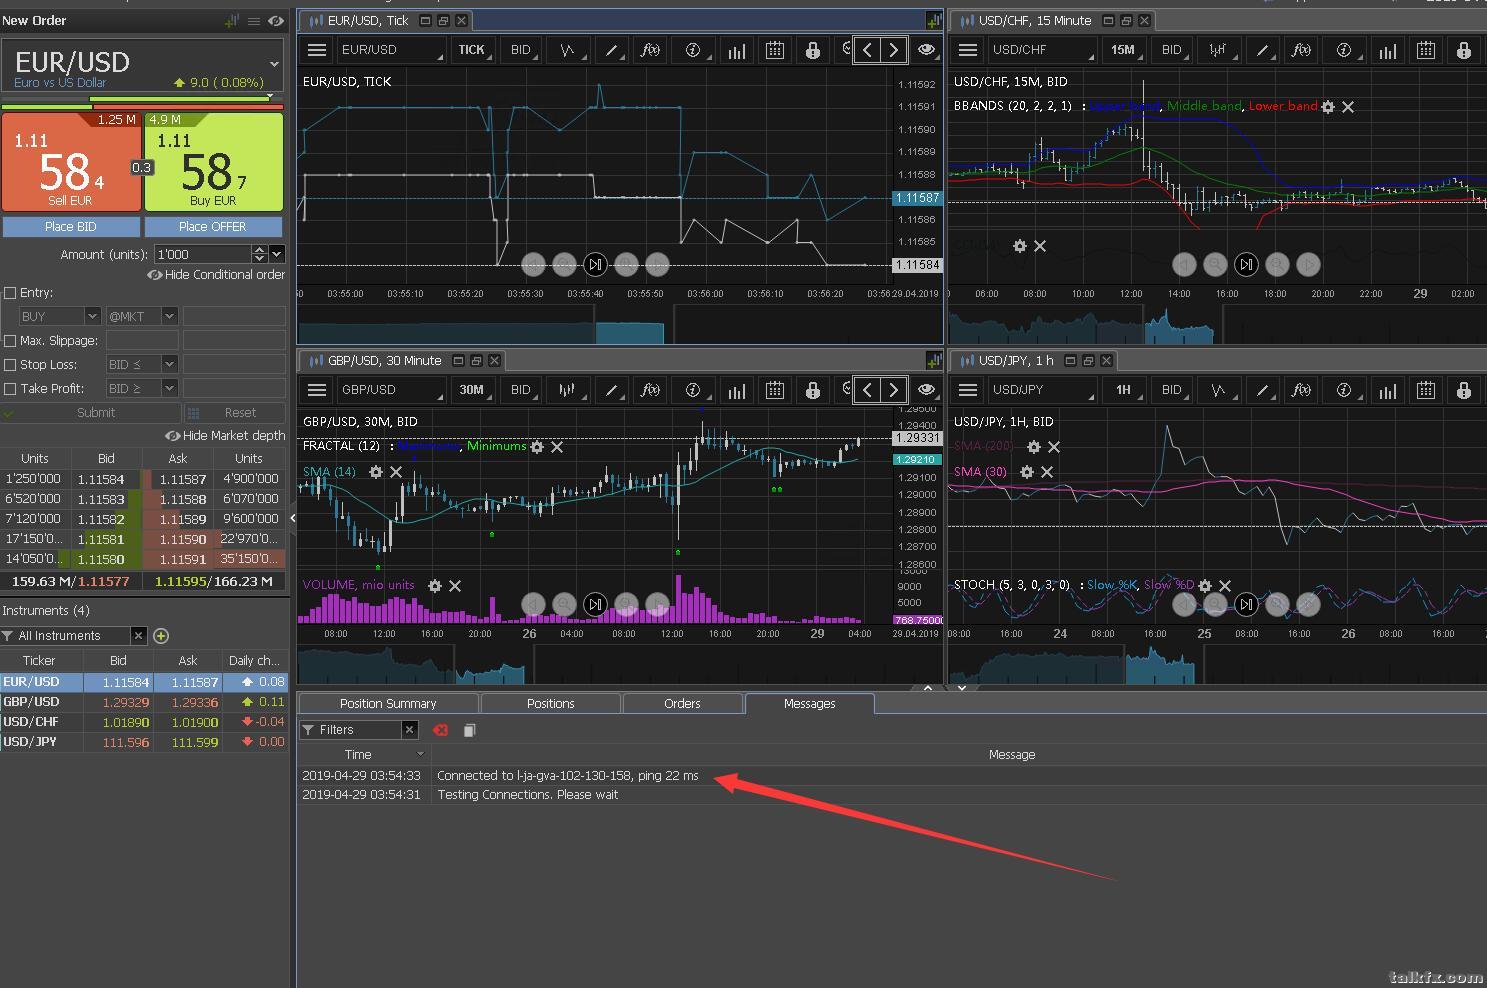Enable the Stop Loss checkbox

coord(10,365)
